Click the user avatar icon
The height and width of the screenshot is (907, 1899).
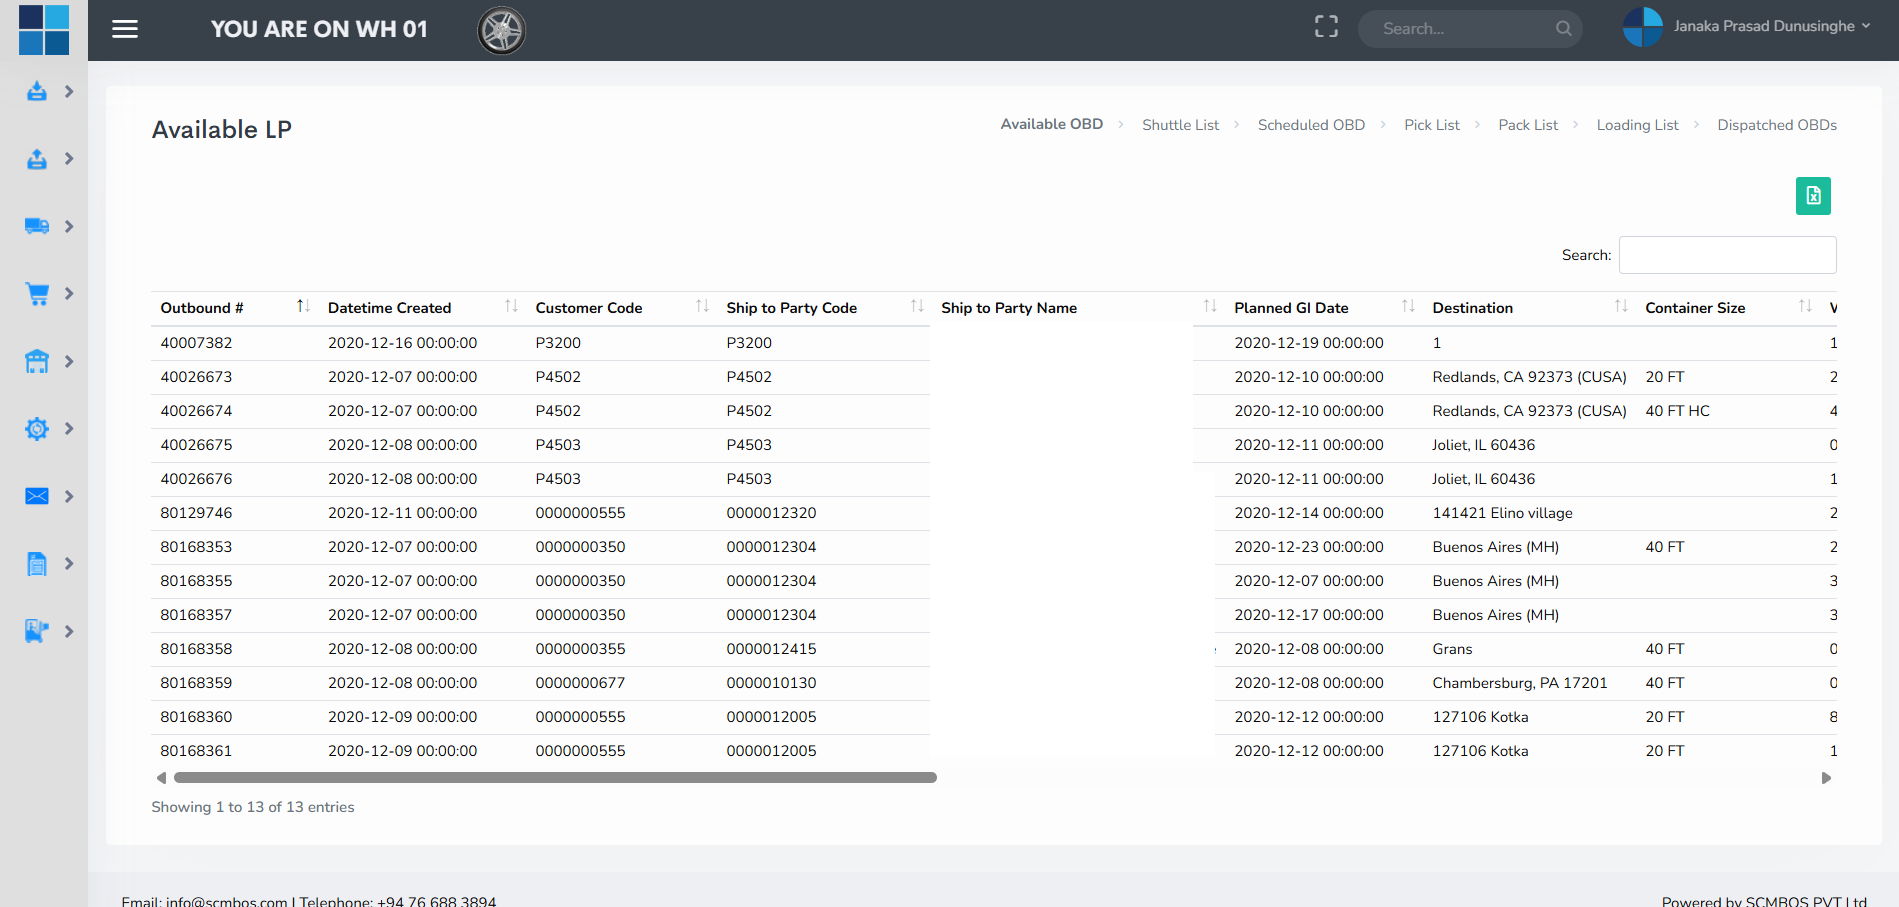pos(1643,27)
